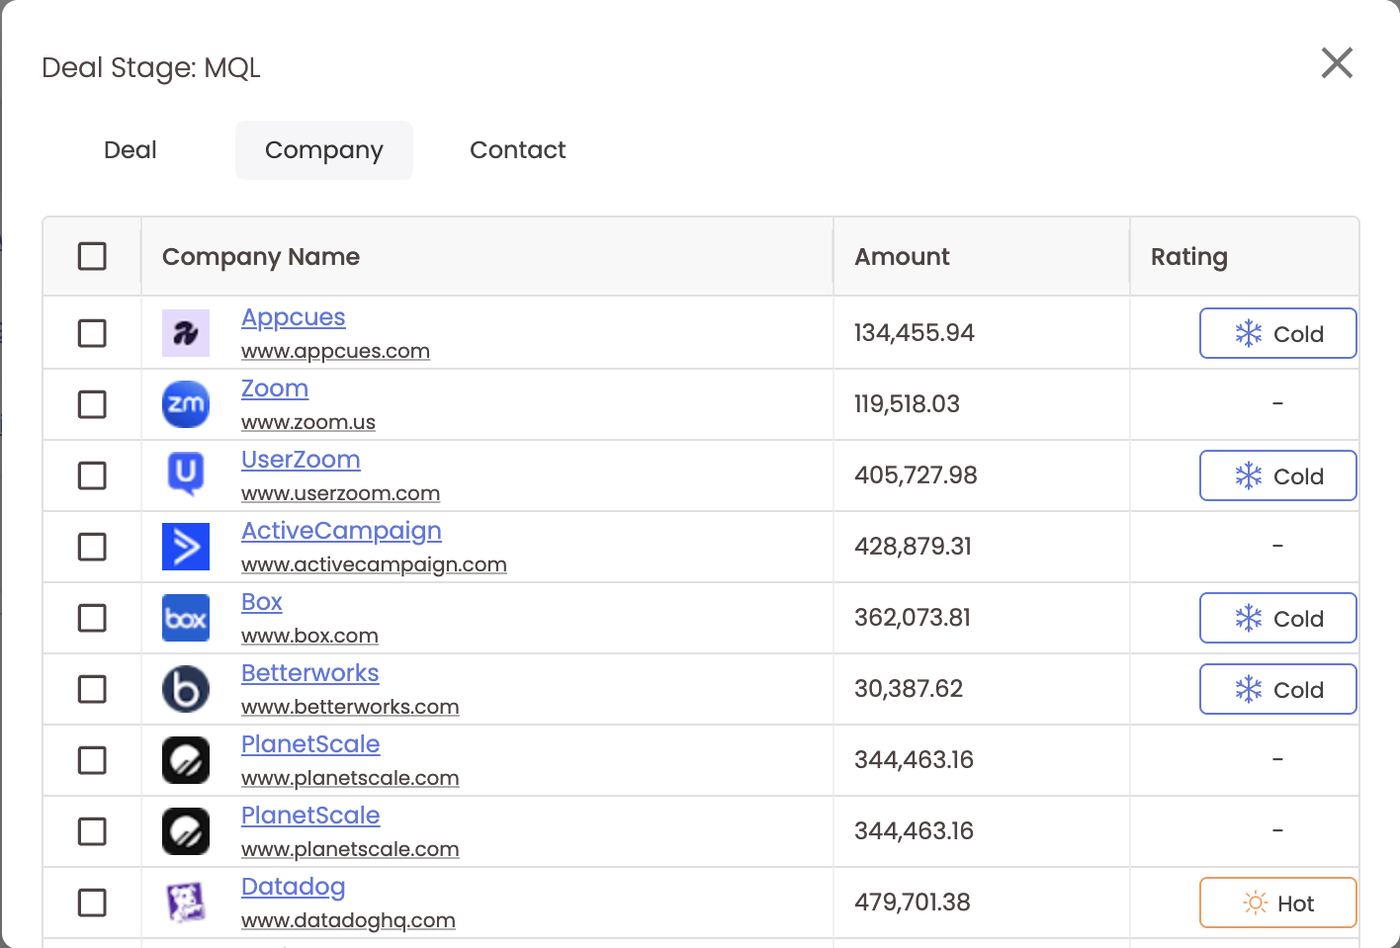
Task: Click the amount 134,455.94 for Appcues
Action: (x=914, y=333)
